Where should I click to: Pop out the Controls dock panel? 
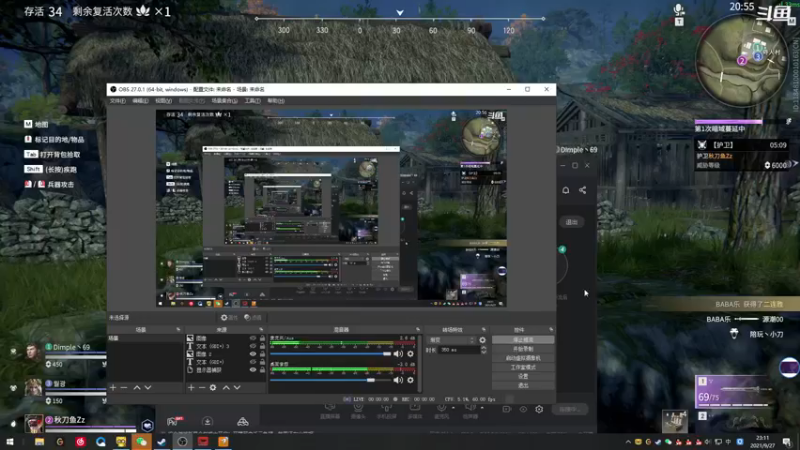point(551,330)
